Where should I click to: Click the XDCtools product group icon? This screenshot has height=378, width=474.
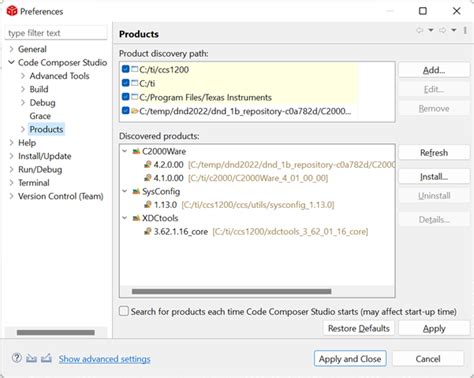[136, 218]
